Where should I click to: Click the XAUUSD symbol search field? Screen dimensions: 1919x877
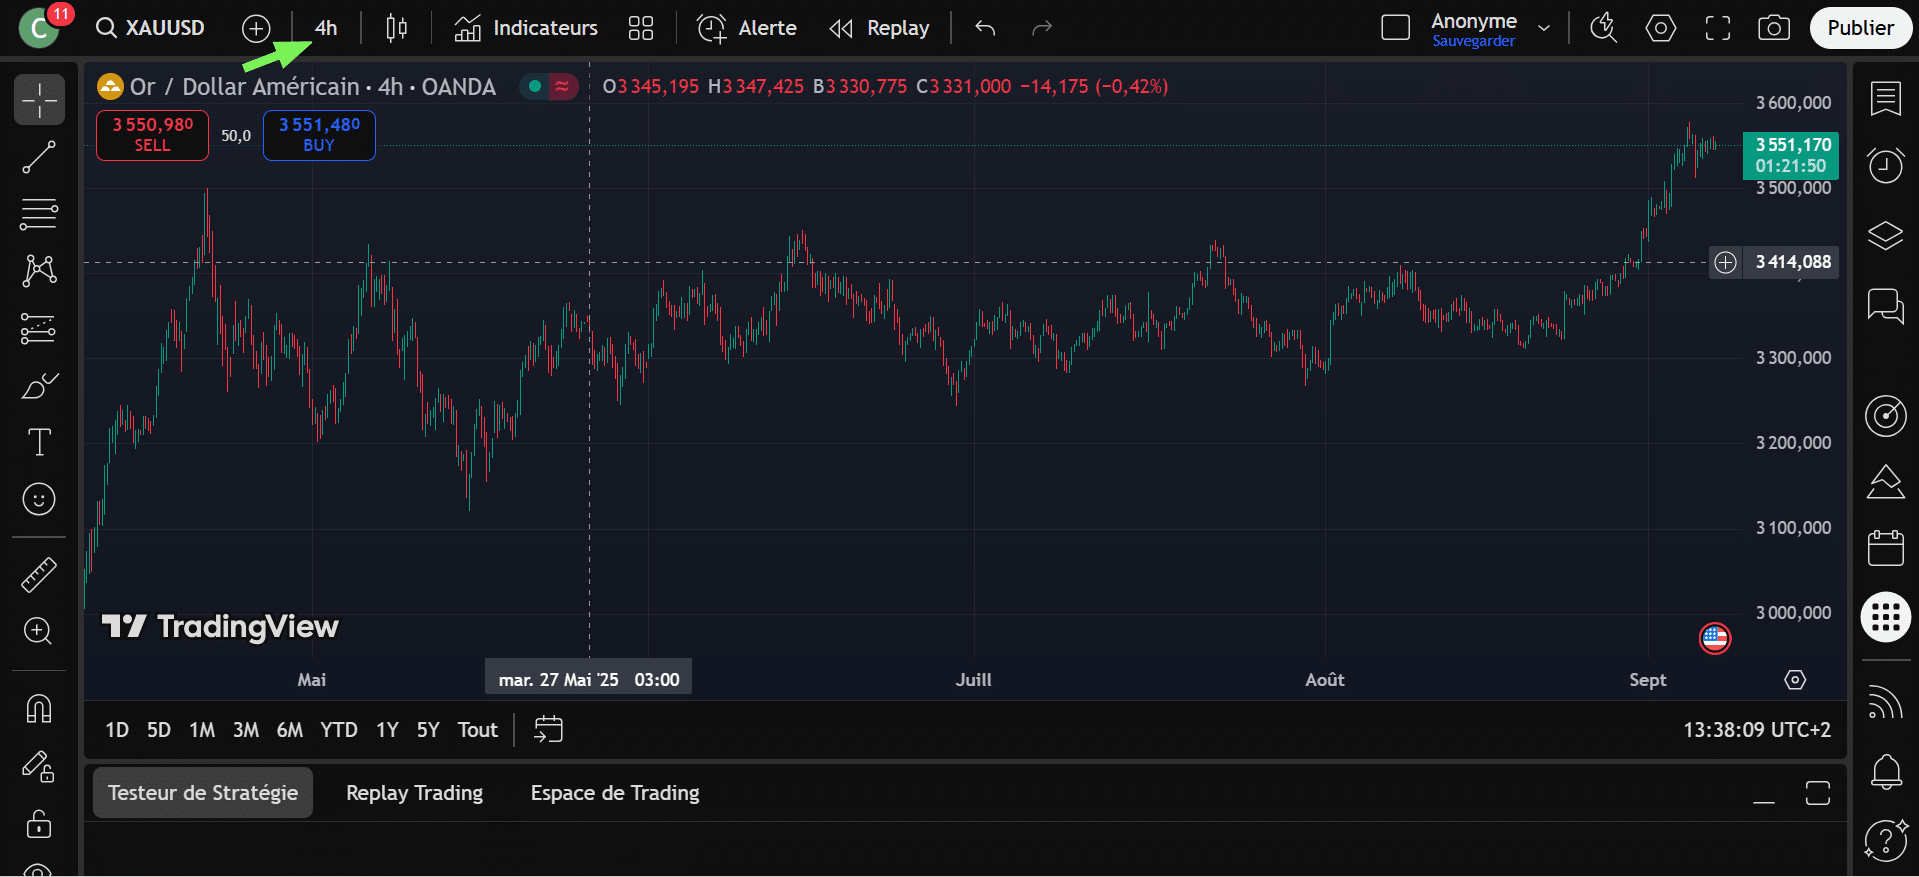152,28
